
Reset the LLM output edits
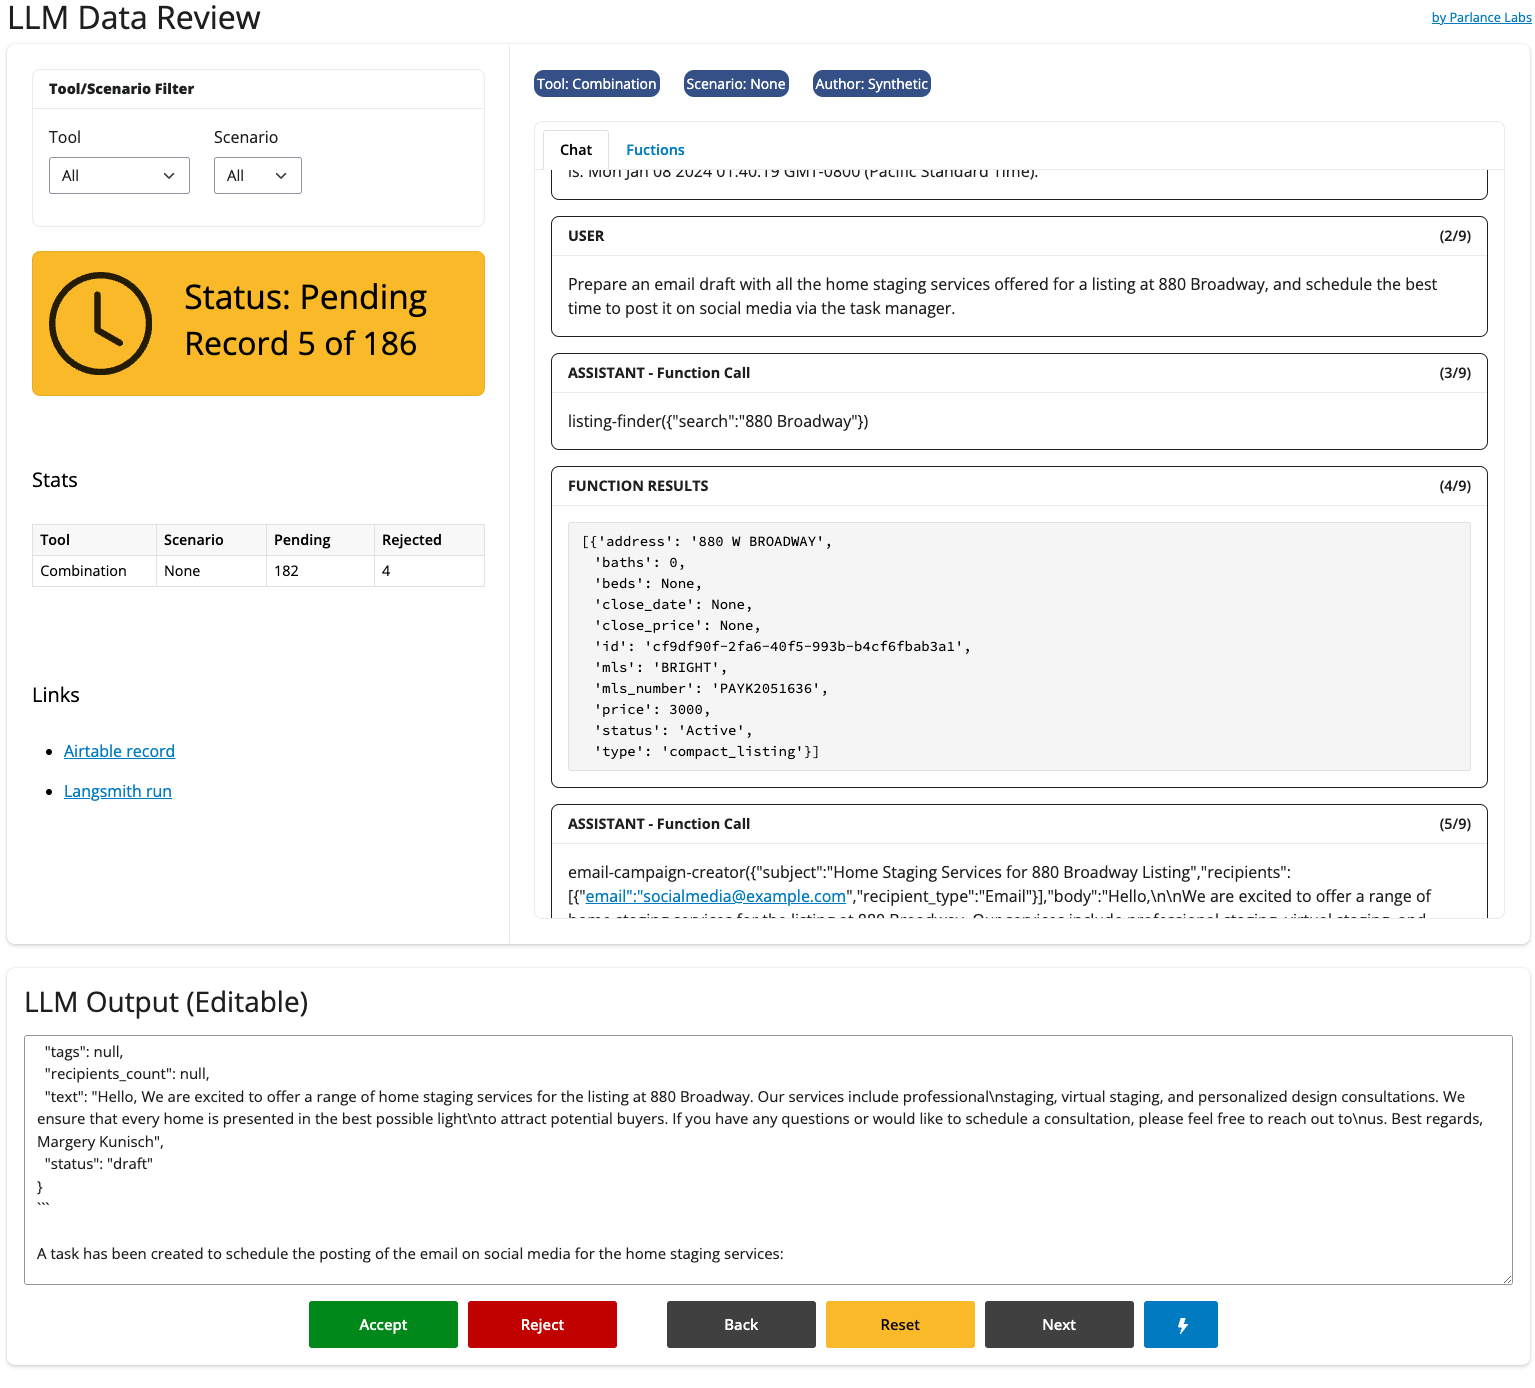[900, 1324]
